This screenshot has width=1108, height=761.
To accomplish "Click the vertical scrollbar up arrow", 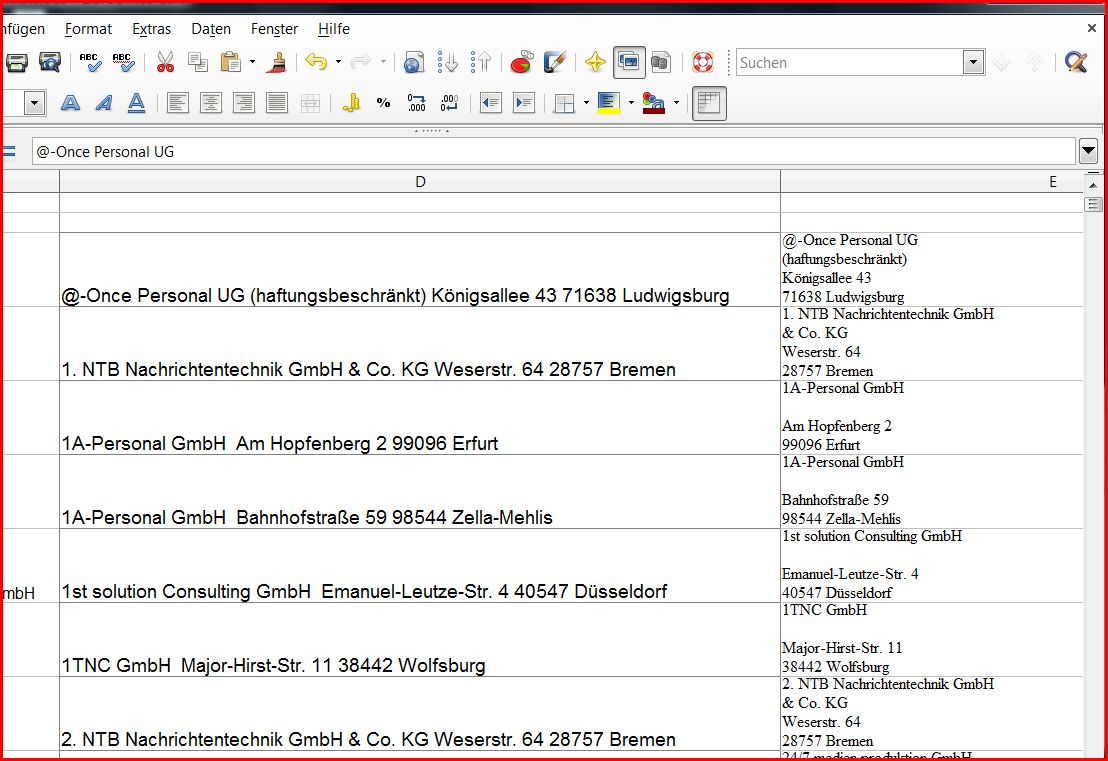I will [1092, 185].
